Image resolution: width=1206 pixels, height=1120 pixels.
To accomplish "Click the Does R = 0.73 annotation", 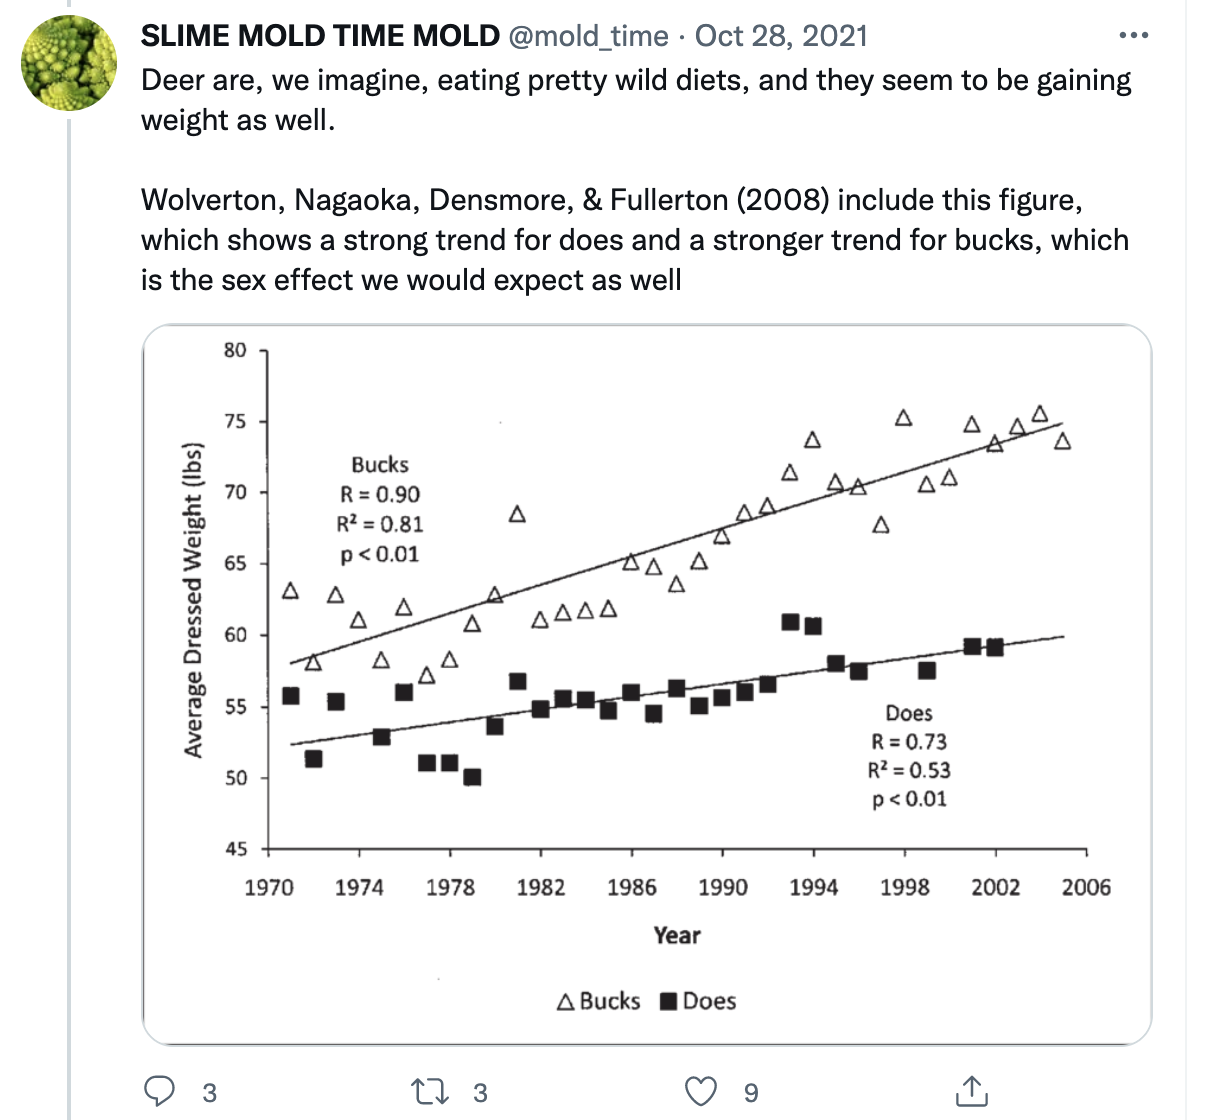I will click(x=908, y=742).
